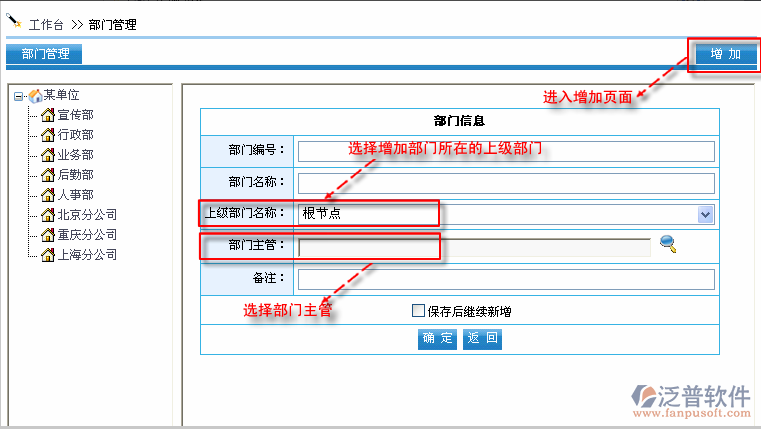Select 行政部 in the department tree
The image size is (761, 429).
76,135
